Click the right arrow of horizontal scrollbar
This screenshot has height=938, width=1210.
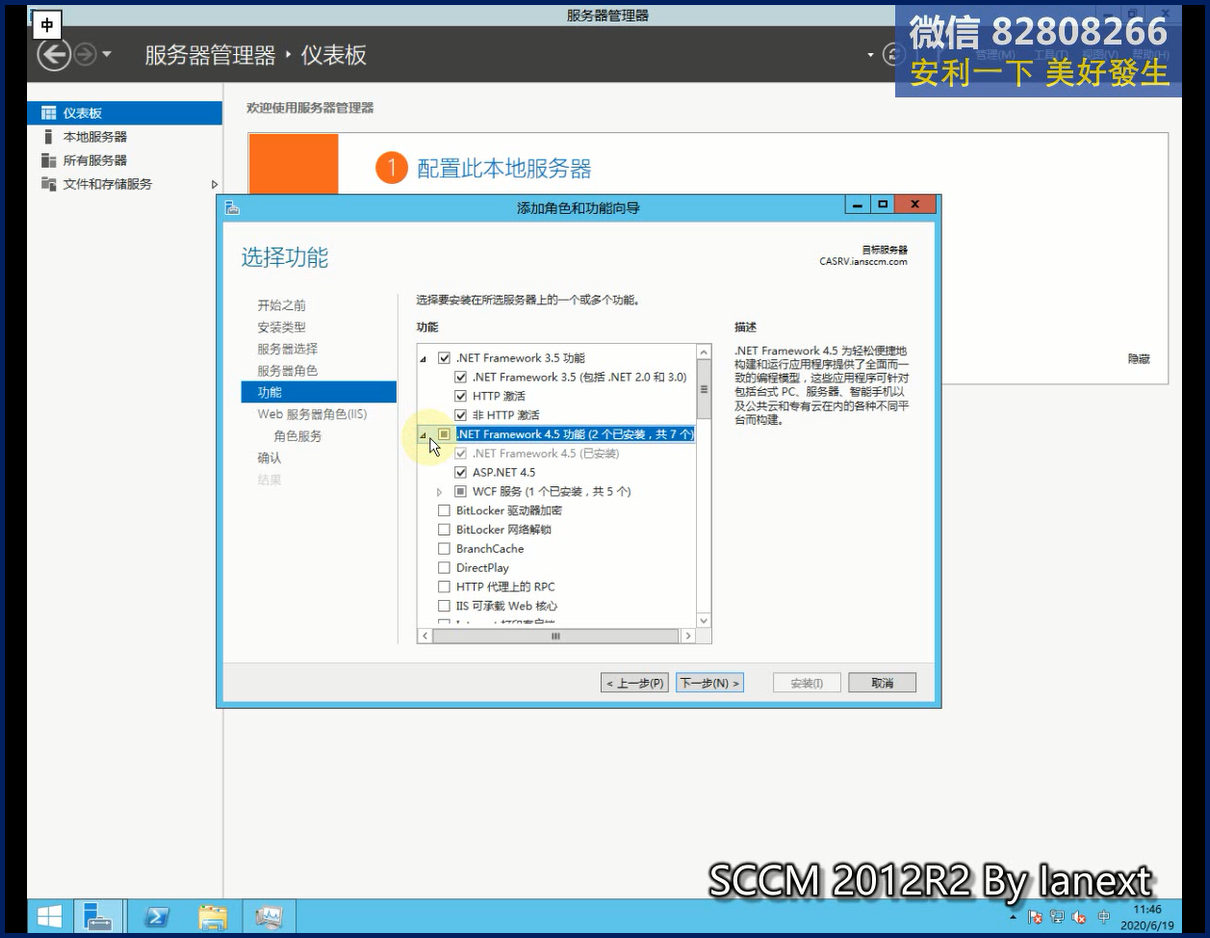(x=688, y=636)
